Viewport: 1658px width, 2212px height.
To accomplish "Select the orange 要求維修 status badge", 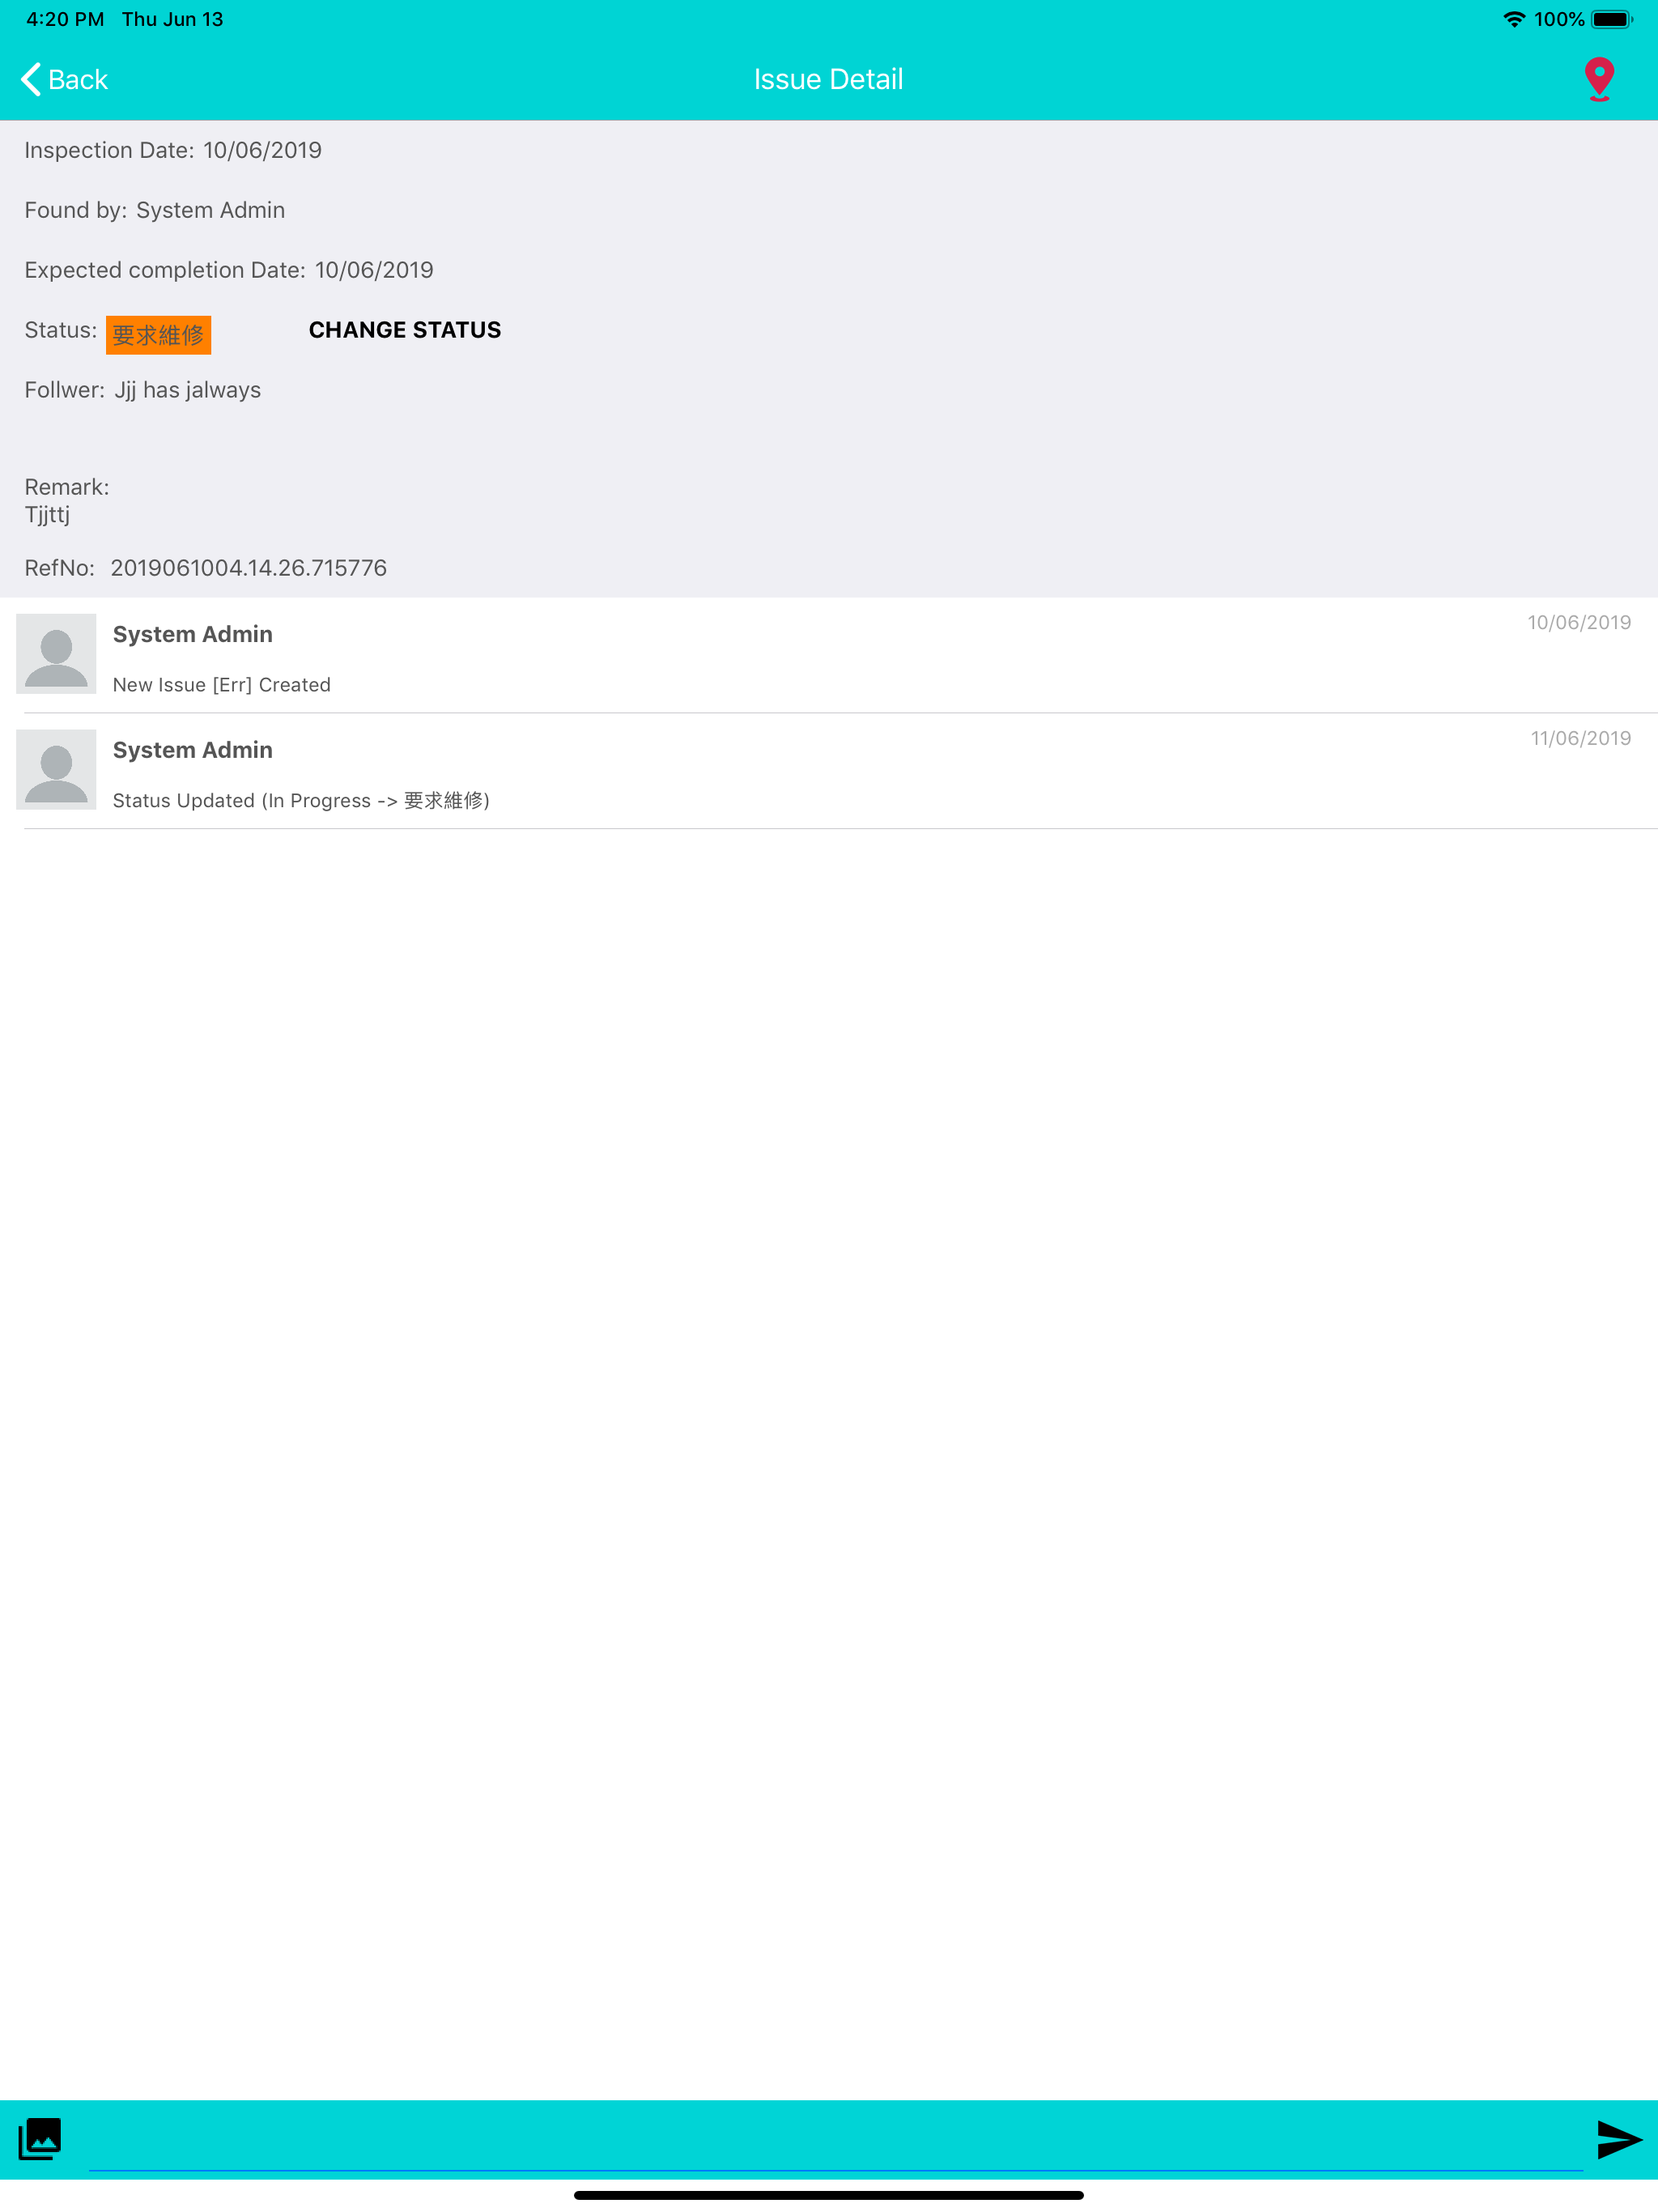I will point(158,335).
